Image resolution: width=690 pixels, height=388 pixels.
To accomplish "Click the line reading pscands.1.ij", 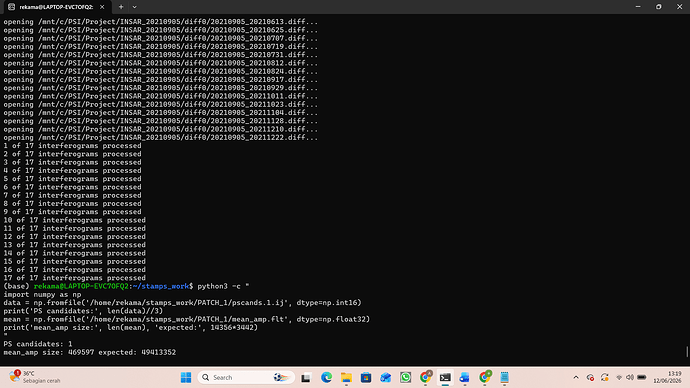I will (x=183, y=303).
